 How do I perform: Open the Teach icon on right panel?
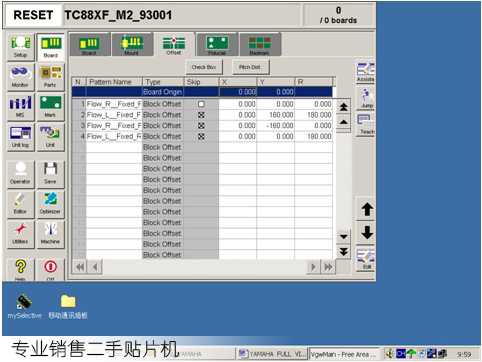pos(366,125)
